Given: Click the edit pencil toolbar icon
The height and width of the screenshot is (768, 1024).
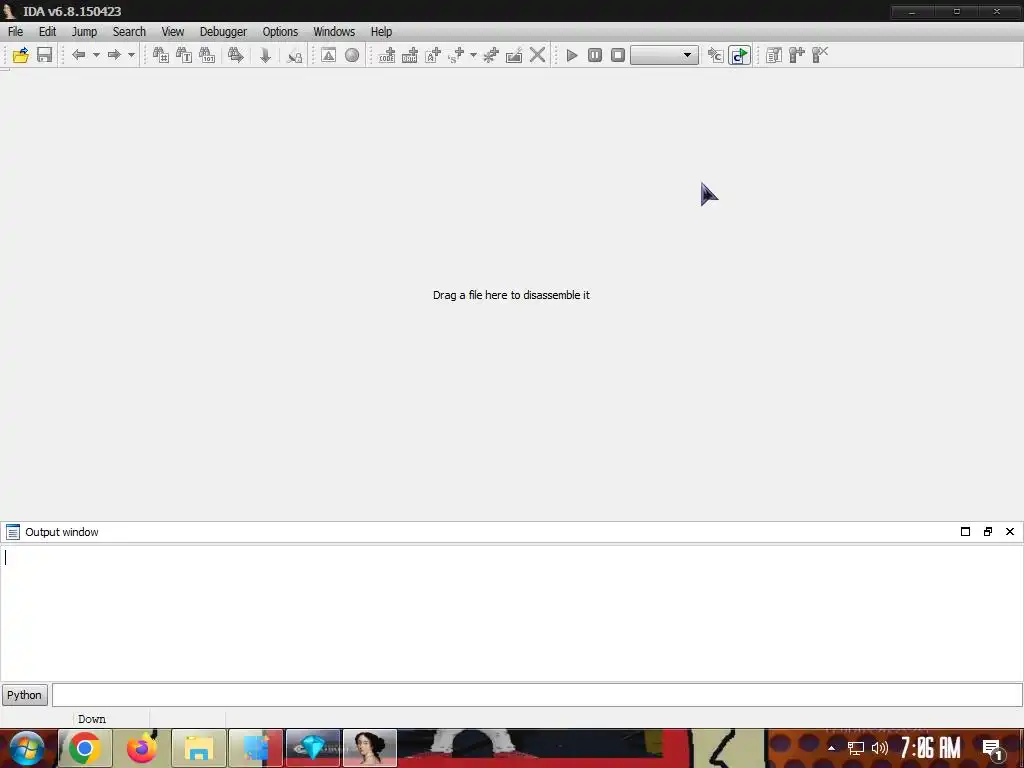Looking at the screenshot, I should (x=514, y=56).
